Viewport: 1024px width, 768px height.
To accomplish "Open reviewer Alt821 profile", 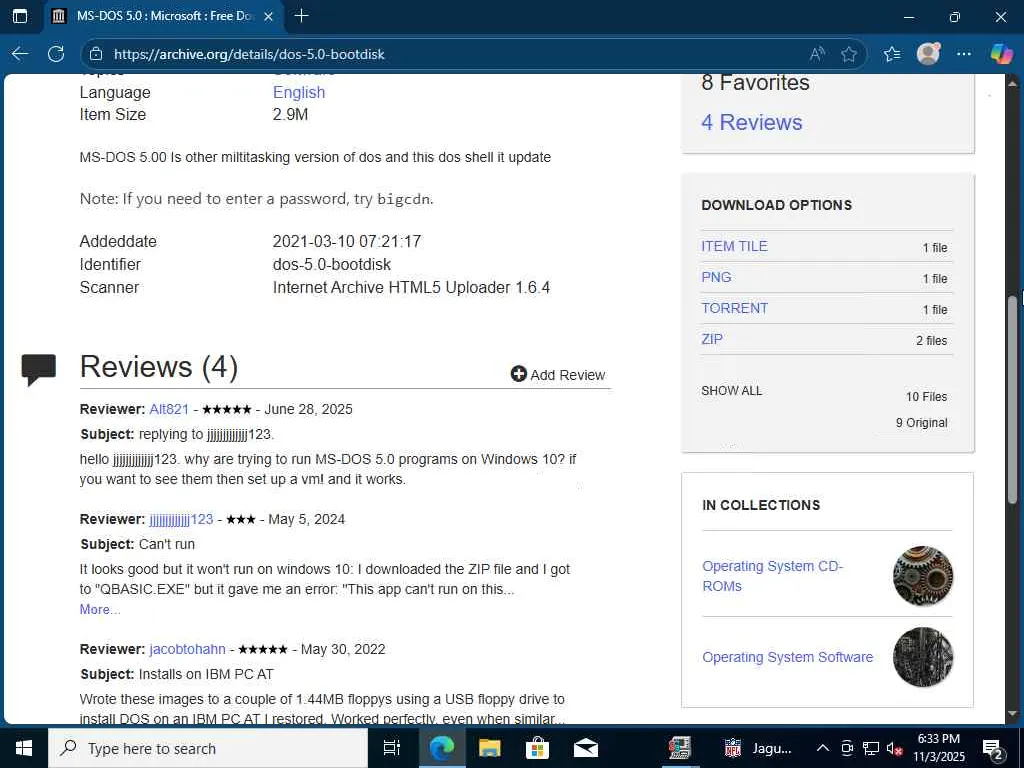I will (169, 409).
